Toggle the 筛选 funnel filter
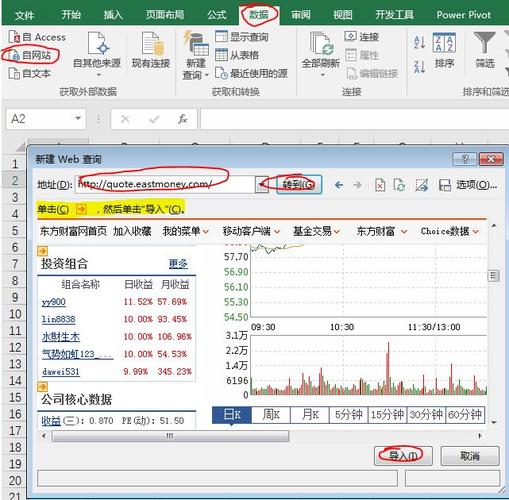 tap(485, 50)
